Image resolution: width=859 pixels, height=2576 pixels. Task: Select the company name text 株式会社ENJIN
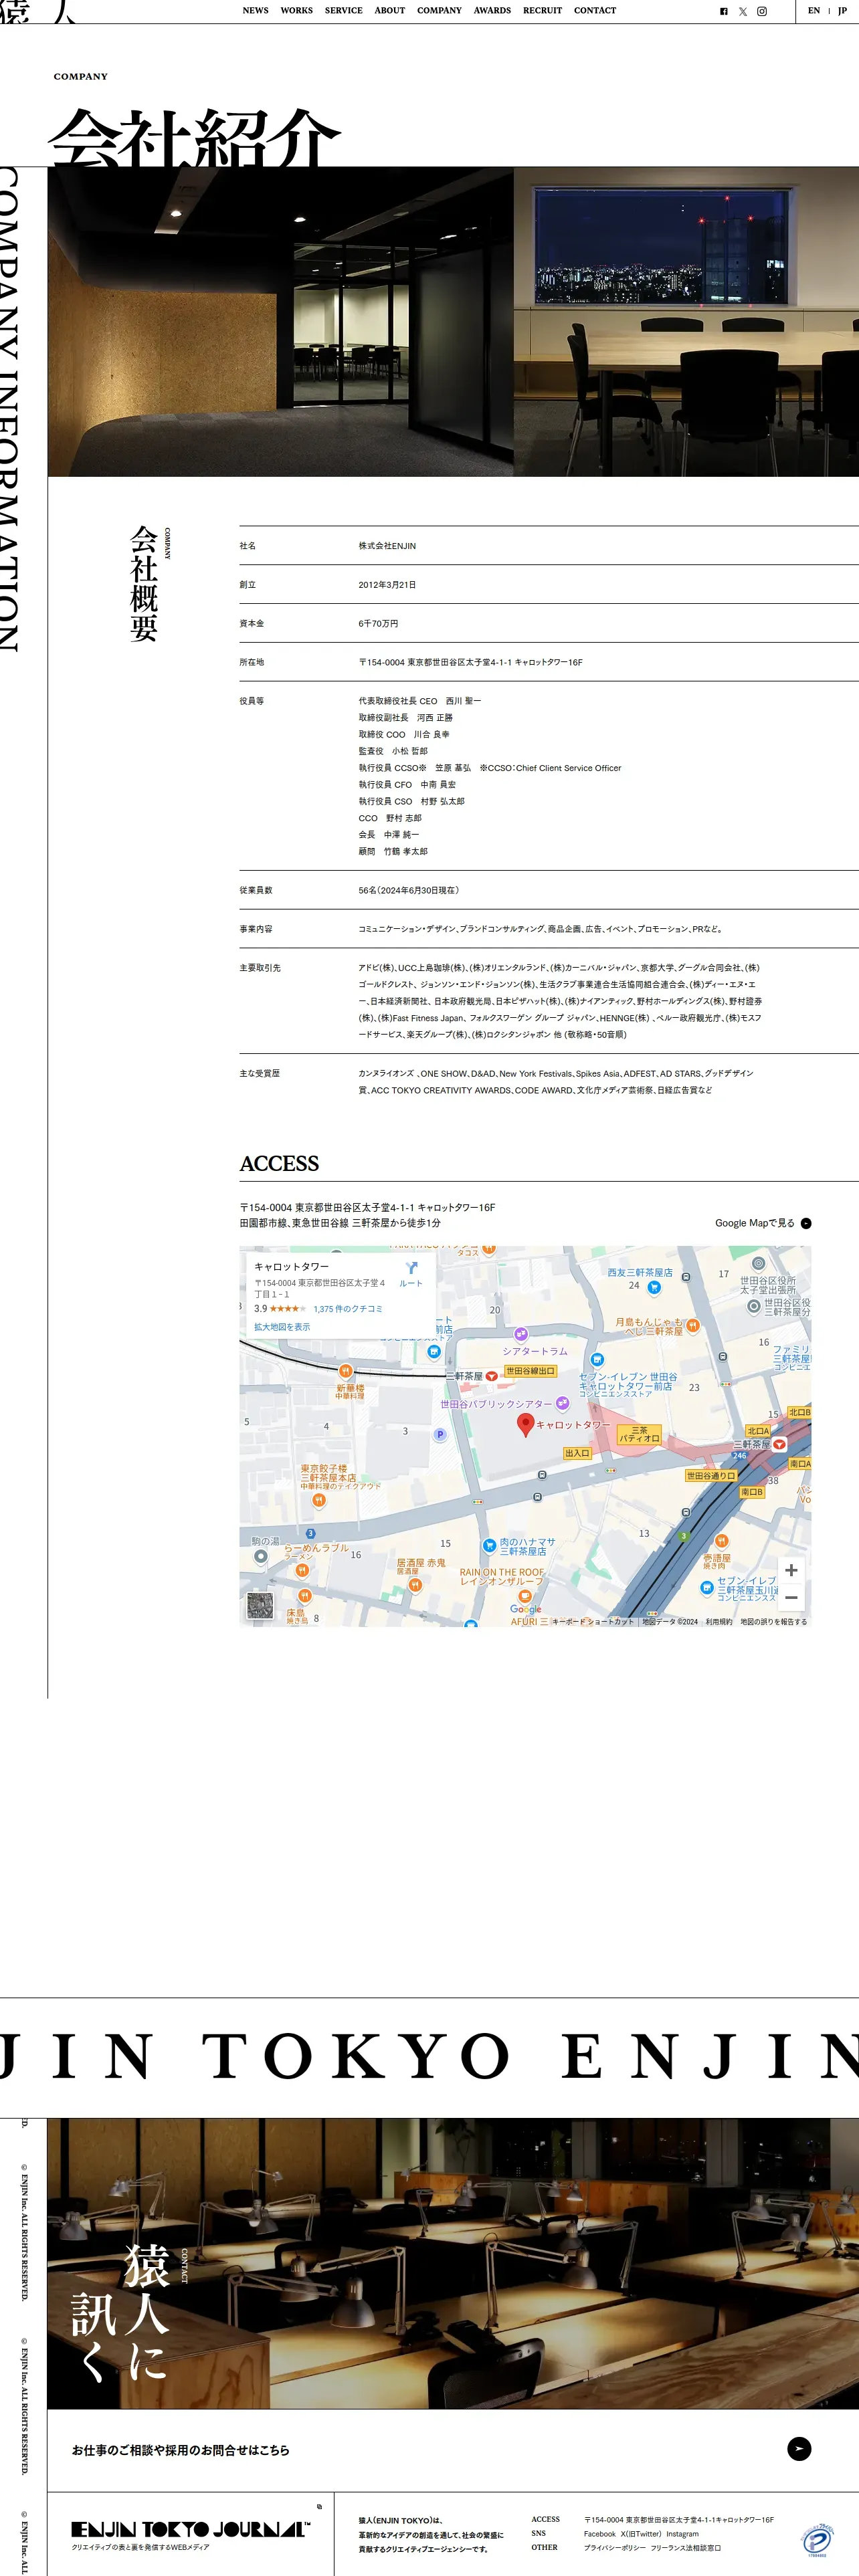point(387,546)
